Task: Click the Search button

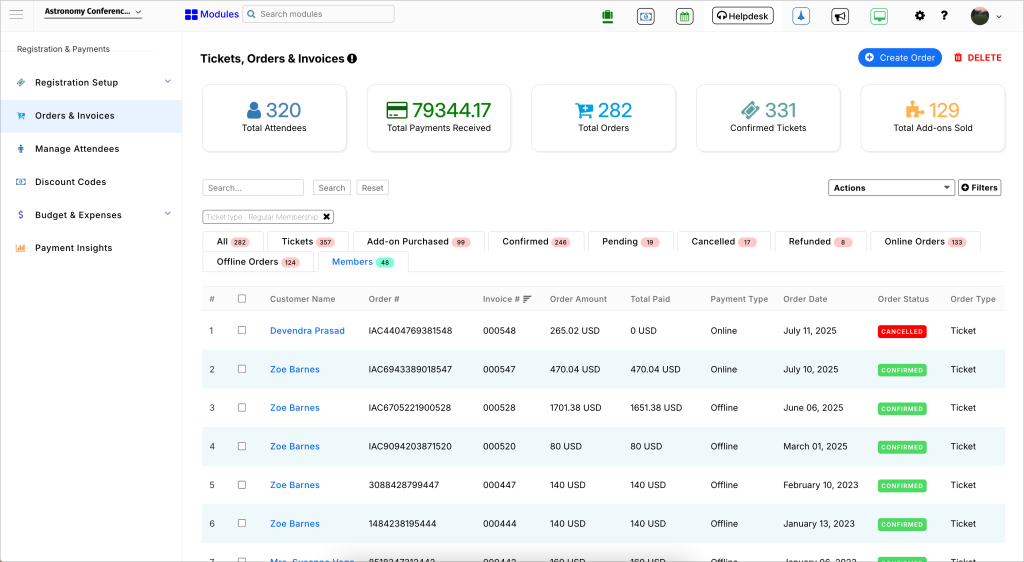Action: [332, 188]
